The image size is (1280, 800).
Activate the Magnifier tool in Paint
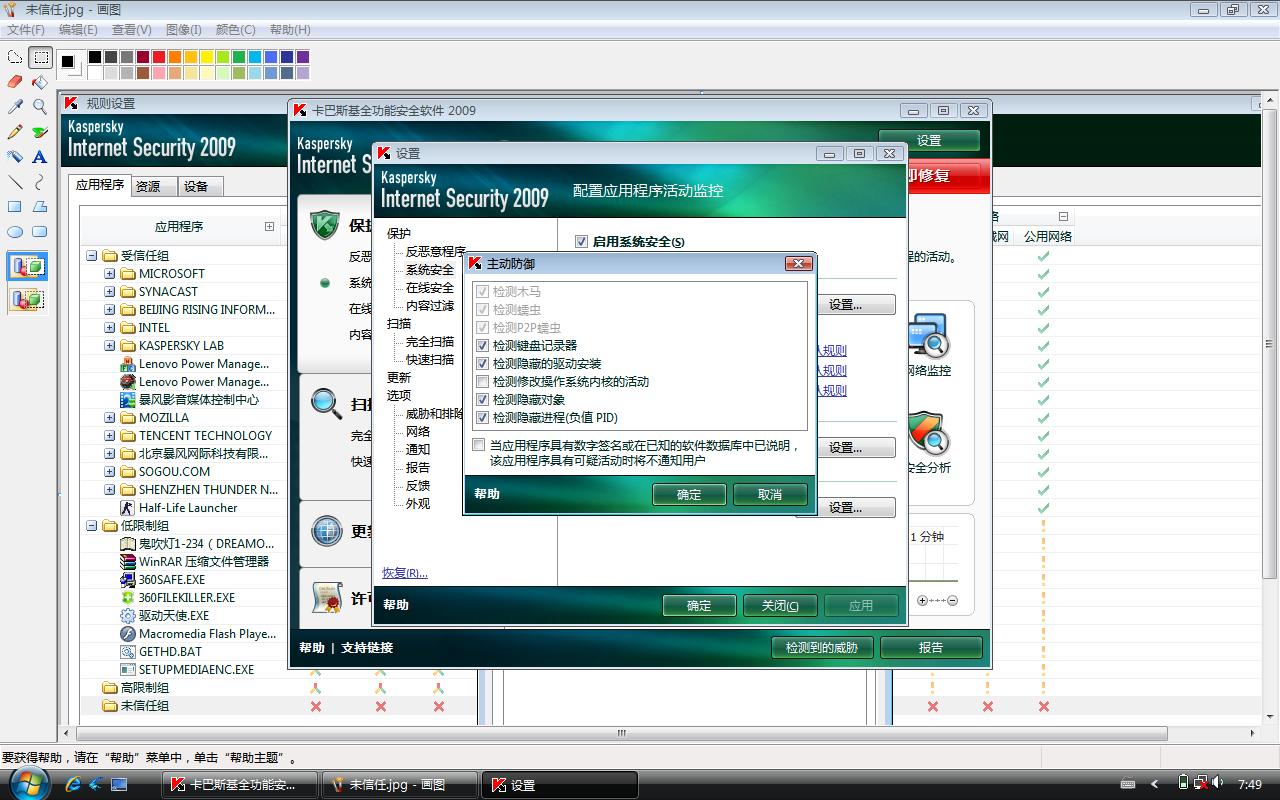click(40, 106)
